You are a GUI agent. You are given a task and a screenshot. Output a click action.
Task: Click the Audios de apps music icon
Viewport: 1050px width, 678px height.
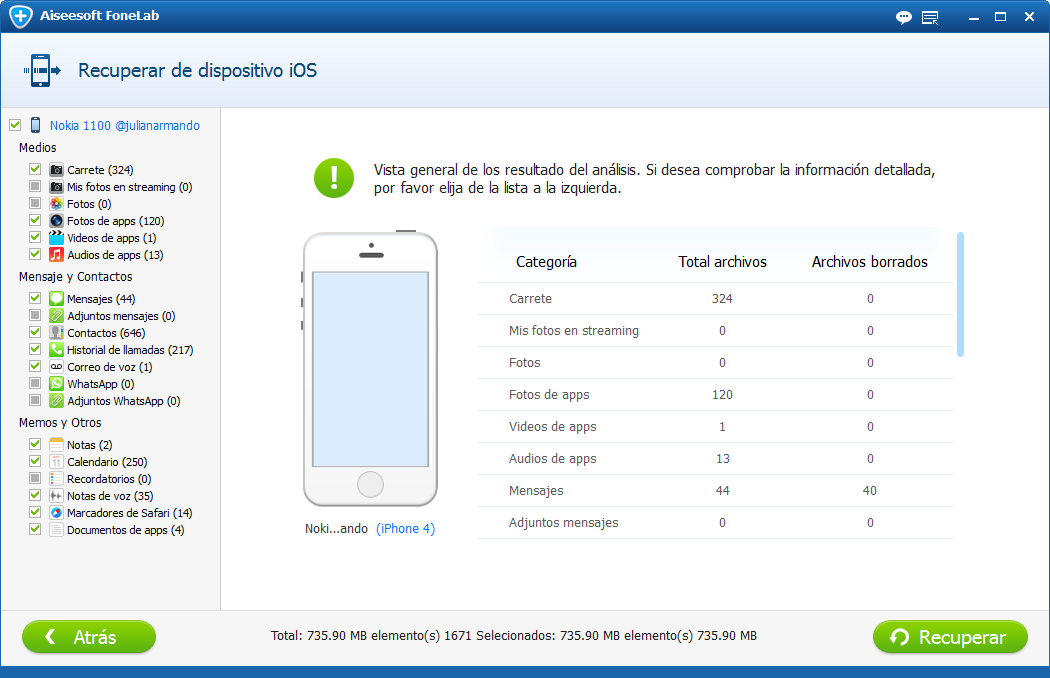(x=56, y=255)
